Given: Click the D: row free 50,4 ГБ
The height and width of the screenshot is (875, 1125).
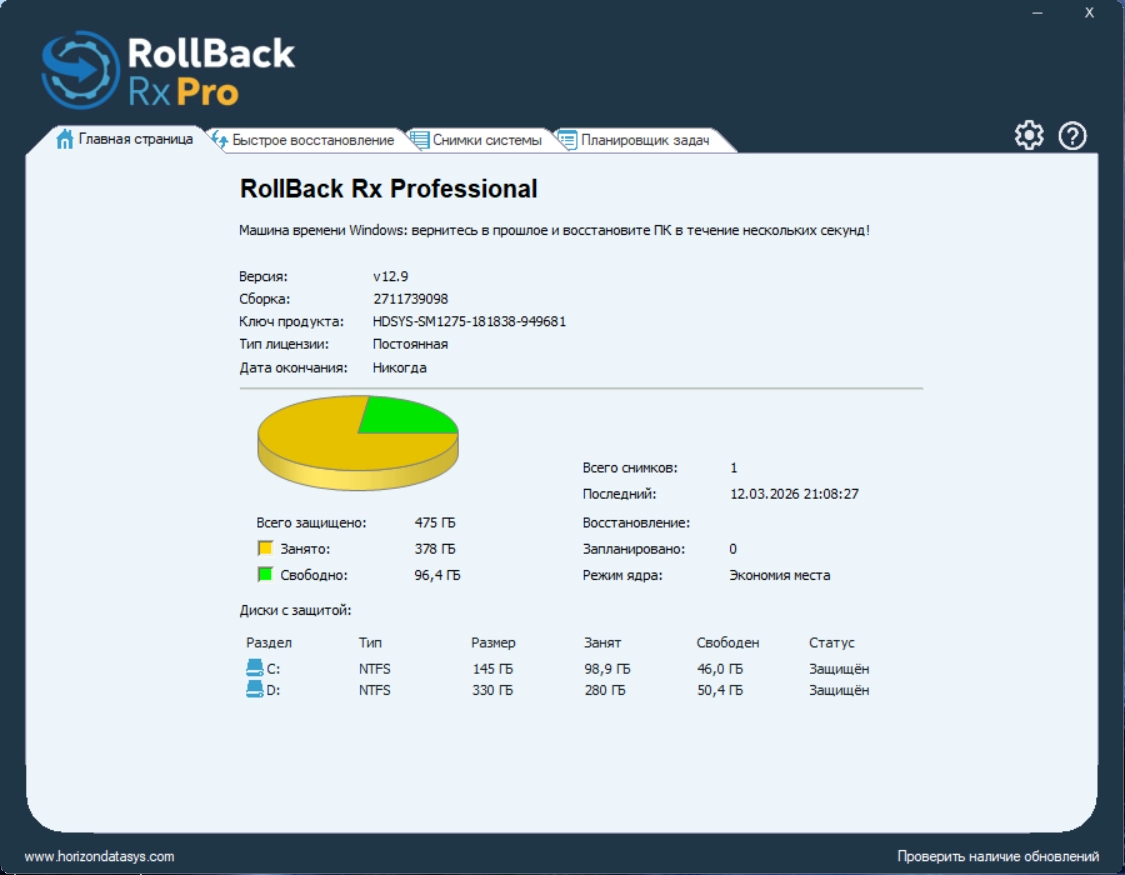Looking at the screenshot, I should coord(720,689).
